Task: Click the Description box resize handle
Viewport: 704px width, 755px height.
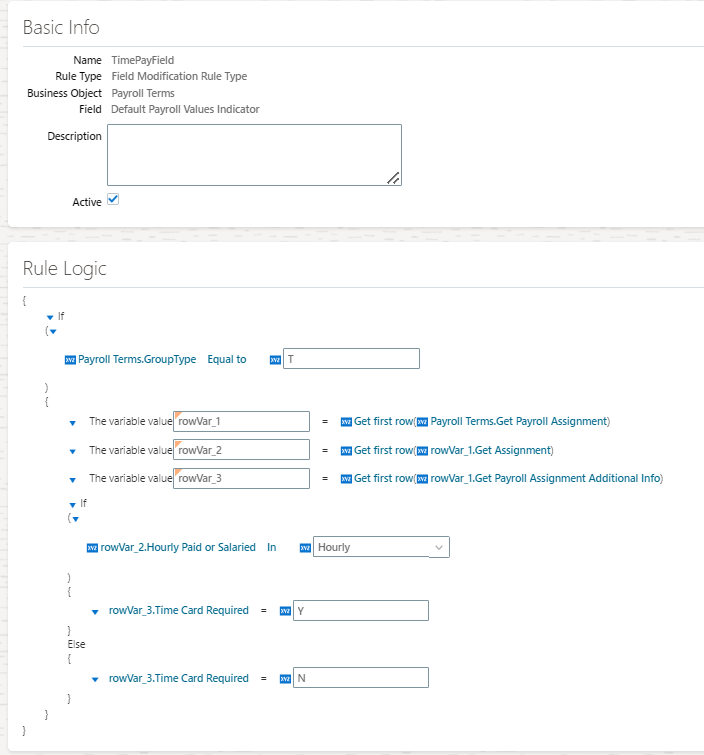Action: click(x=393, y=178)
